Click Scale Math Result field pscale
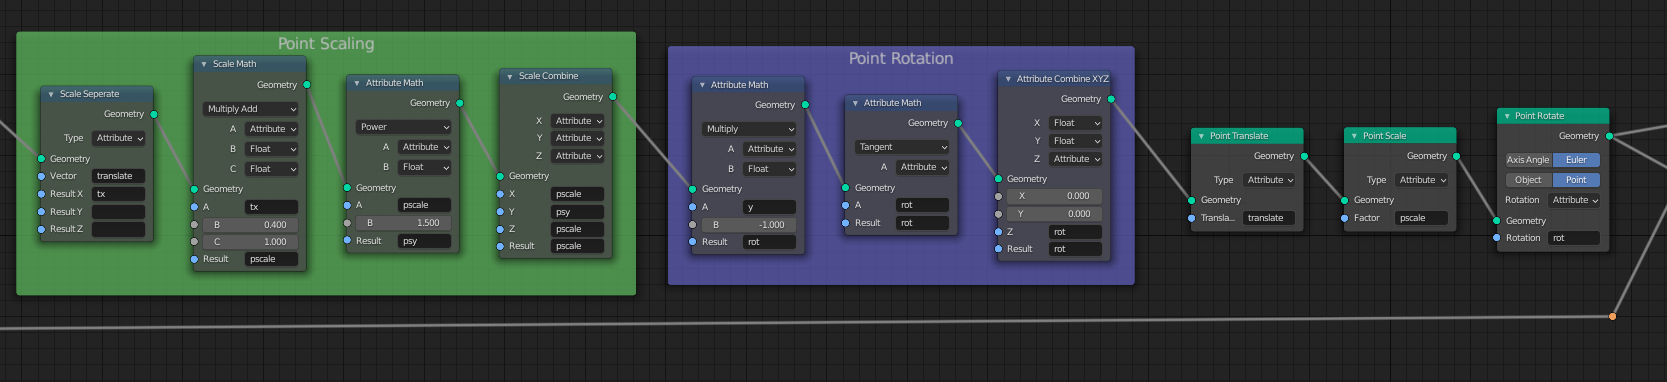Viewport: 1667px width, 382px height. [272, 259]
